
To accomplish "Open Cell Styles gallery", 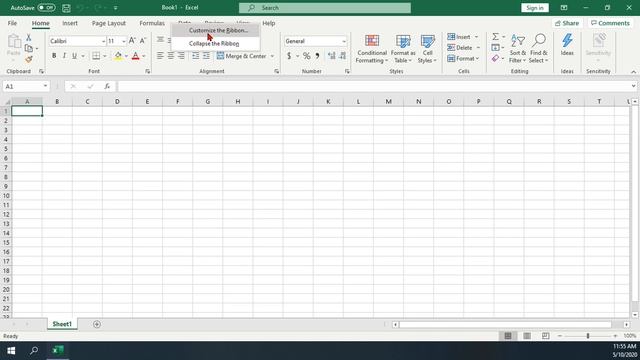I will click(x=427, y=49).
